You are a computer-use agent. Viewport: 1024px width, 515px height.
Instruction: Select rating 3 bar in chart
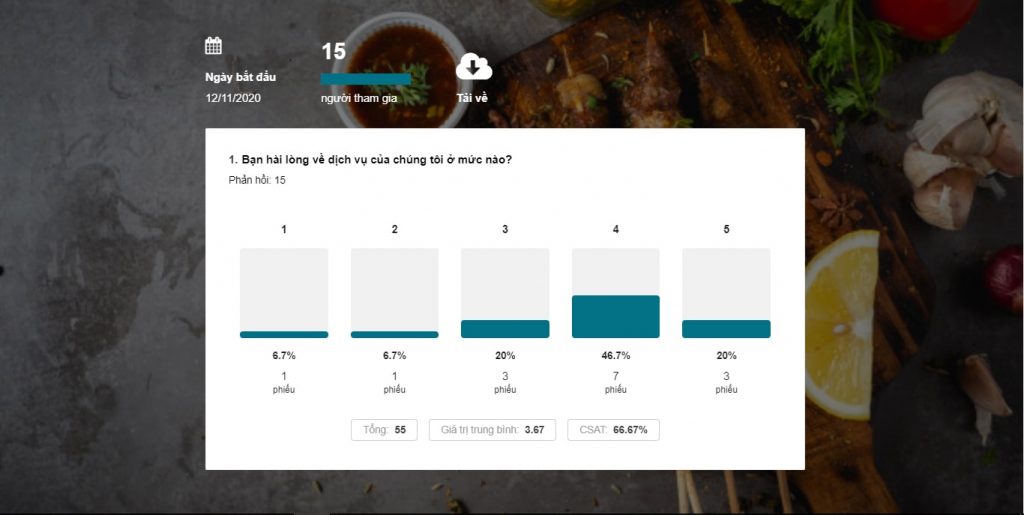click(505, 293)
